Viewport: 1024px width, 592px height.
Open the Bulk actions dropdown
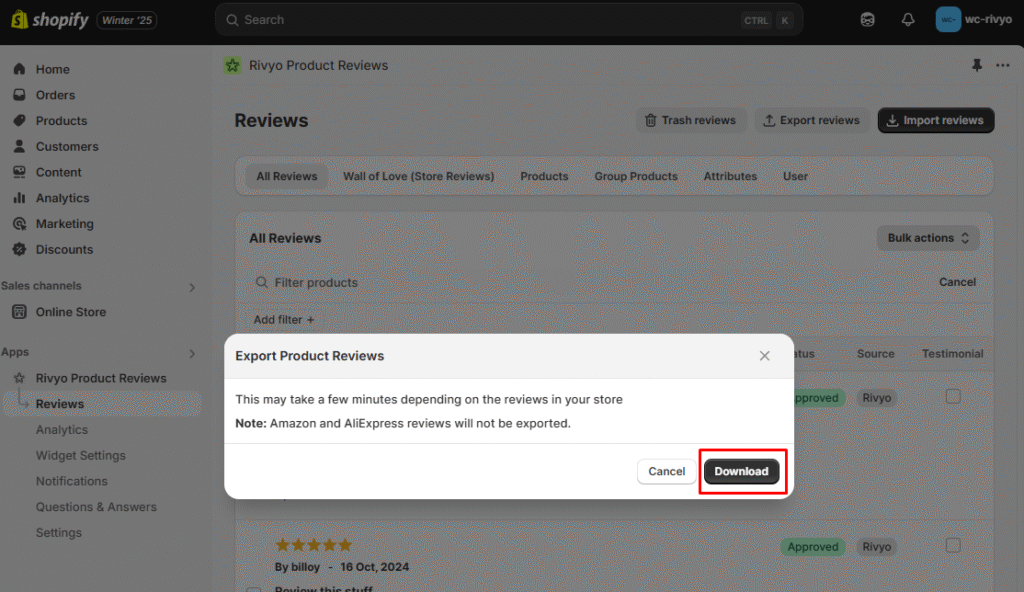click(928, 238)
